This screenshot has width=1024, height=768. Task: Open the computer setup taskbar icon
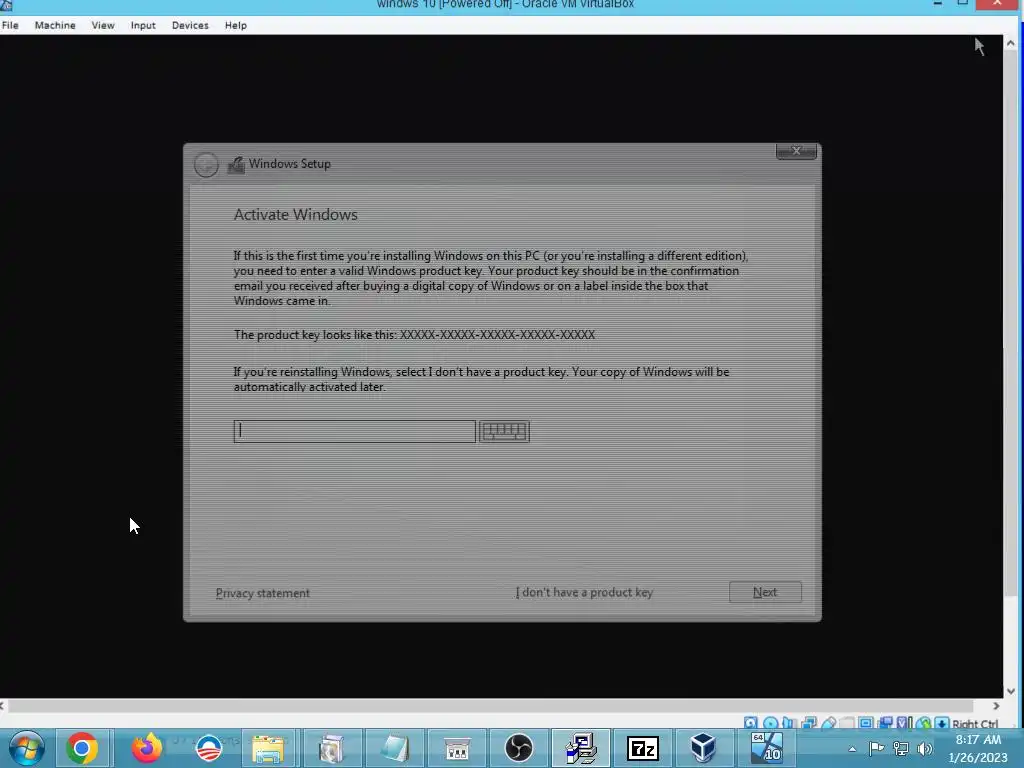point(581,748)
